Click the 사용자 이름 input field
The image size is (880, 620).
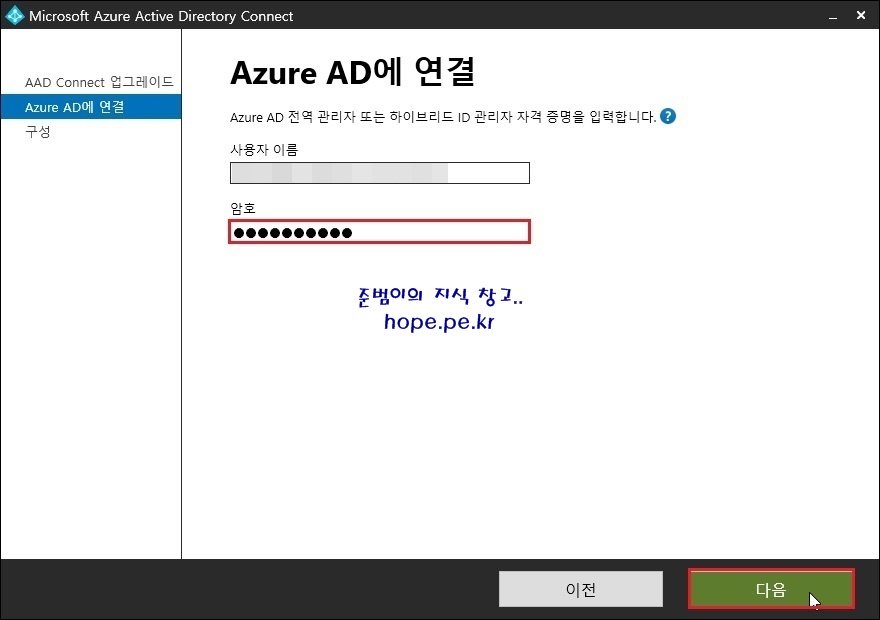point(380,173)
